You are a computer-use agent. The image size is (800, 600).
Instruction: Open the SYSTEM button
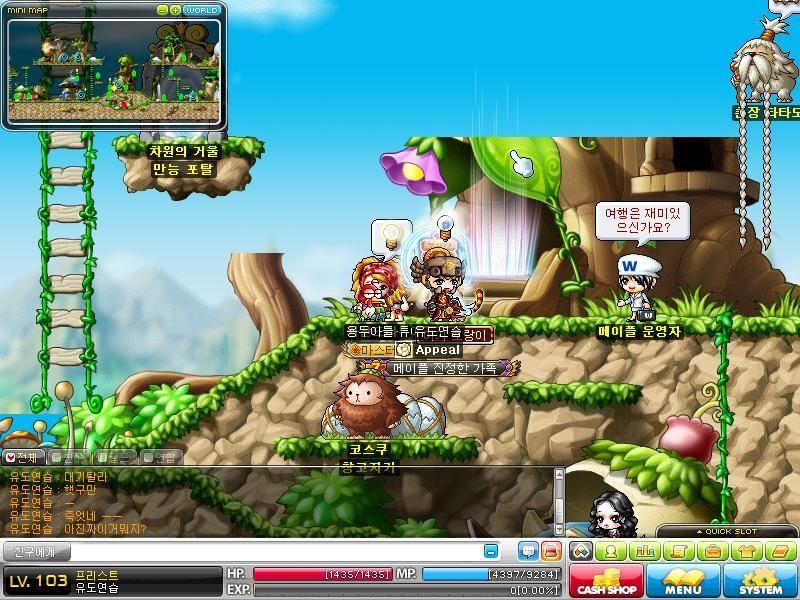point(760,581)
